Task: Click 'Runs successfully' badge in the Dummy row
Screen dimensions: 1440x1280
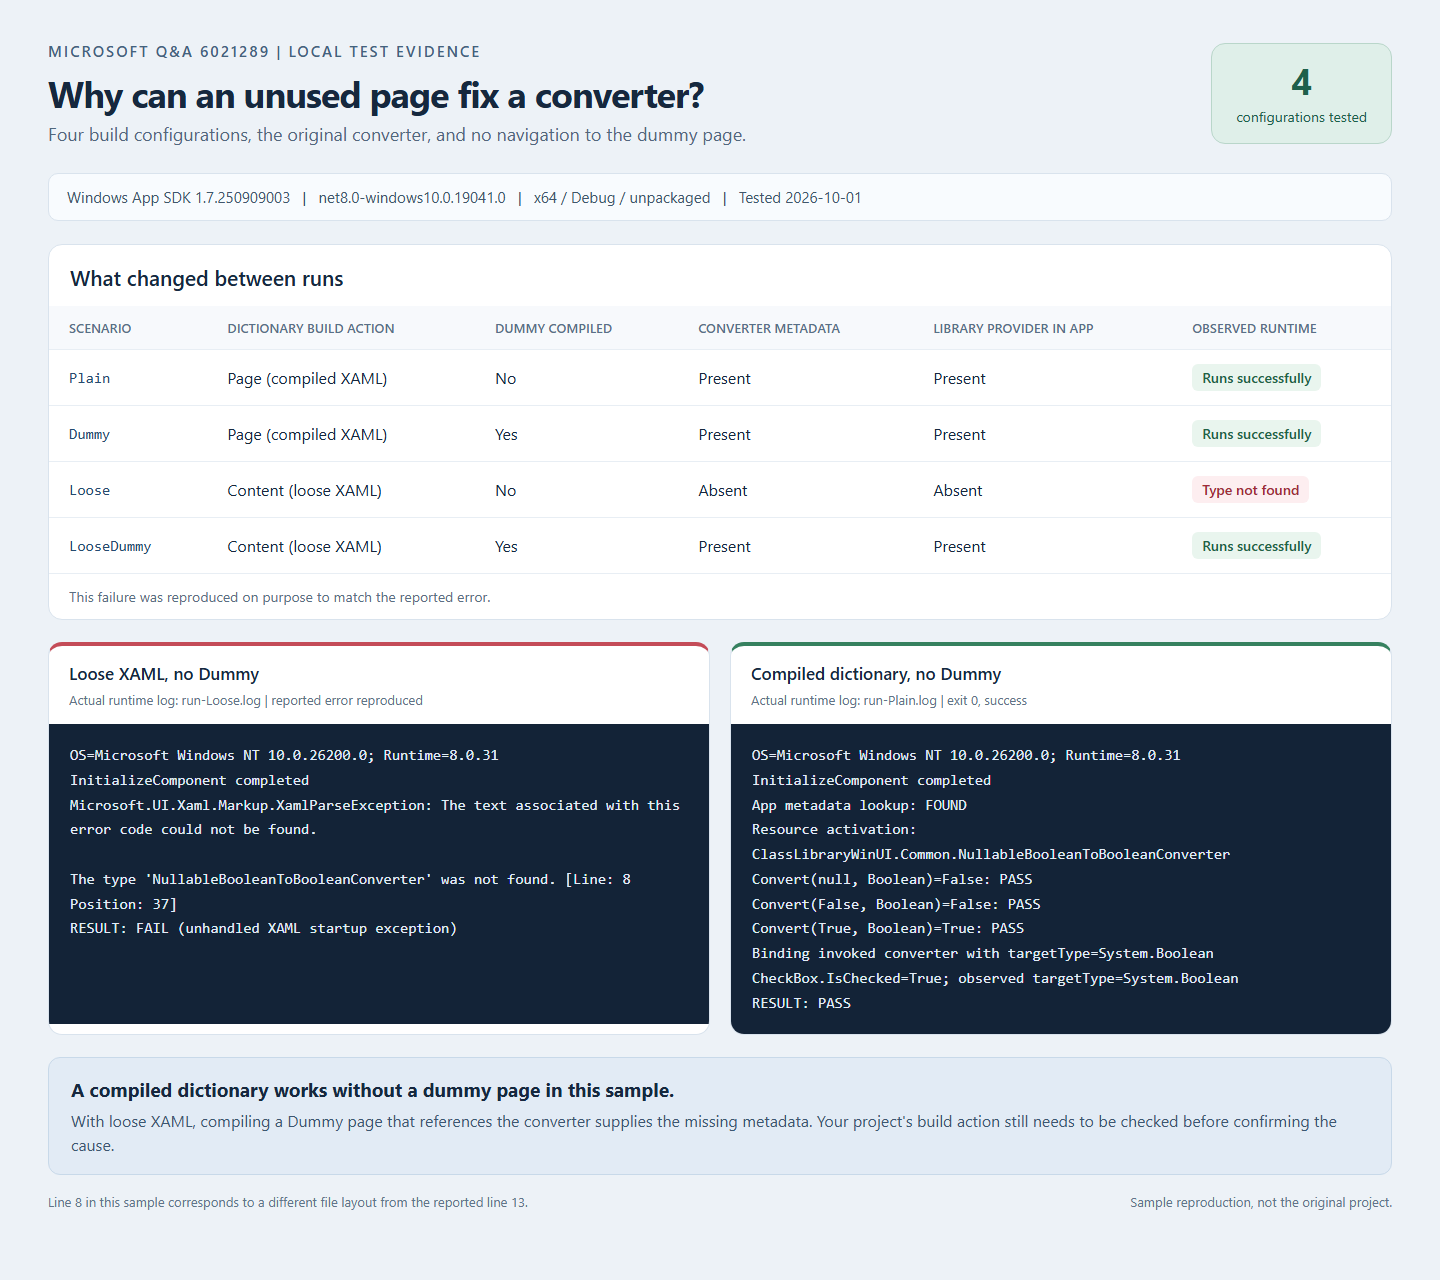Action: (x=1256, y=434)
